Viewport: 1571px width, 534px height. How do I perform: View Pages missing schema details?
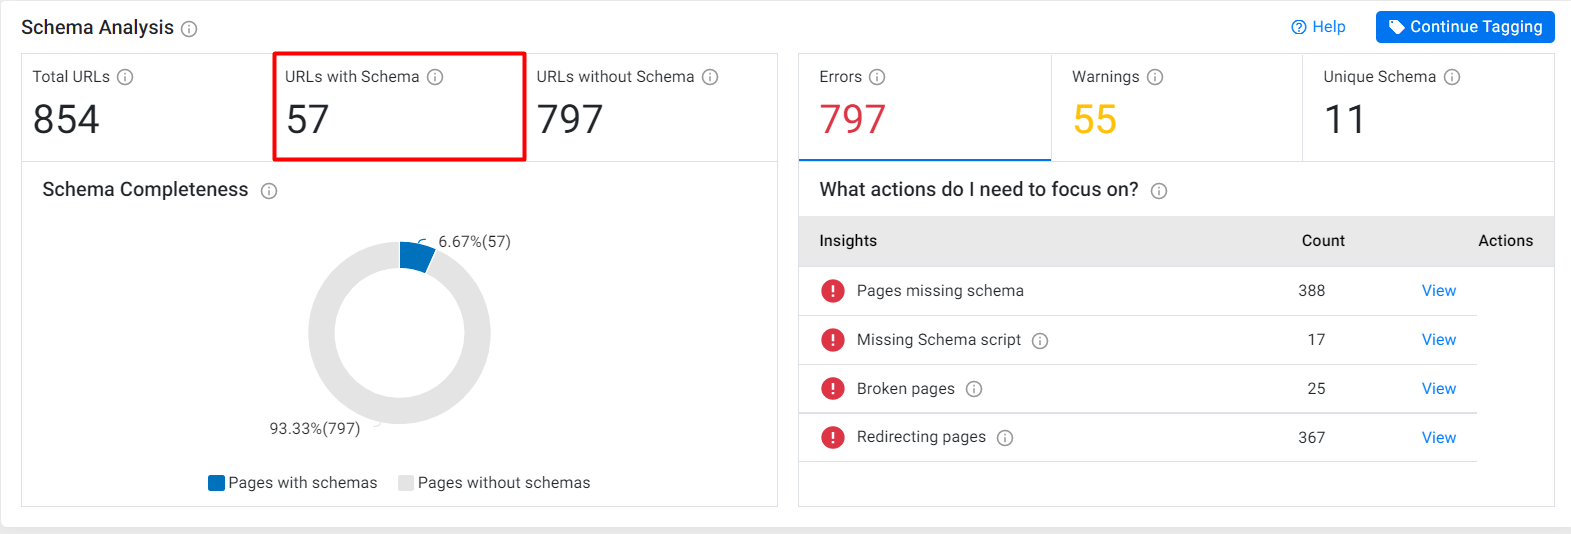point(1439,291)
